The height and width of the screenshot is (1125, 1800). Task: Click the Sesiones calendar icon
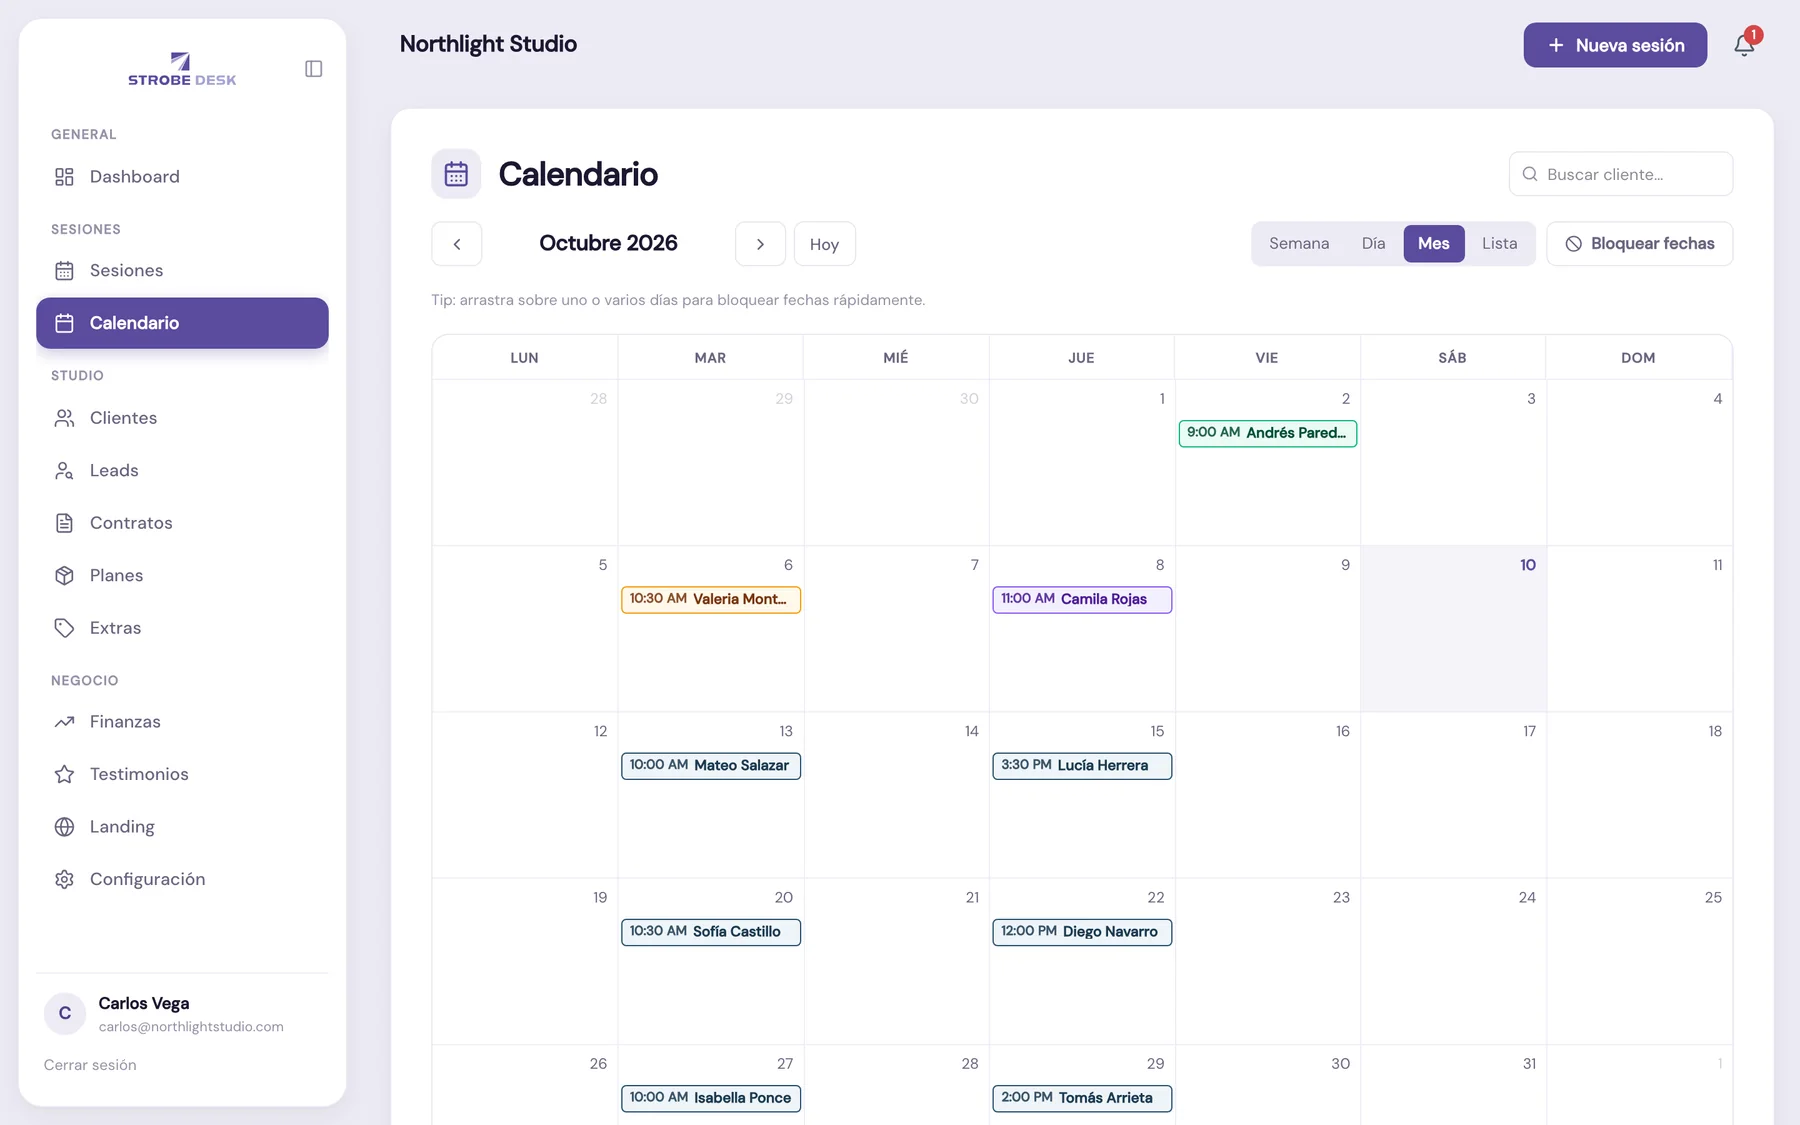point(64,271)
